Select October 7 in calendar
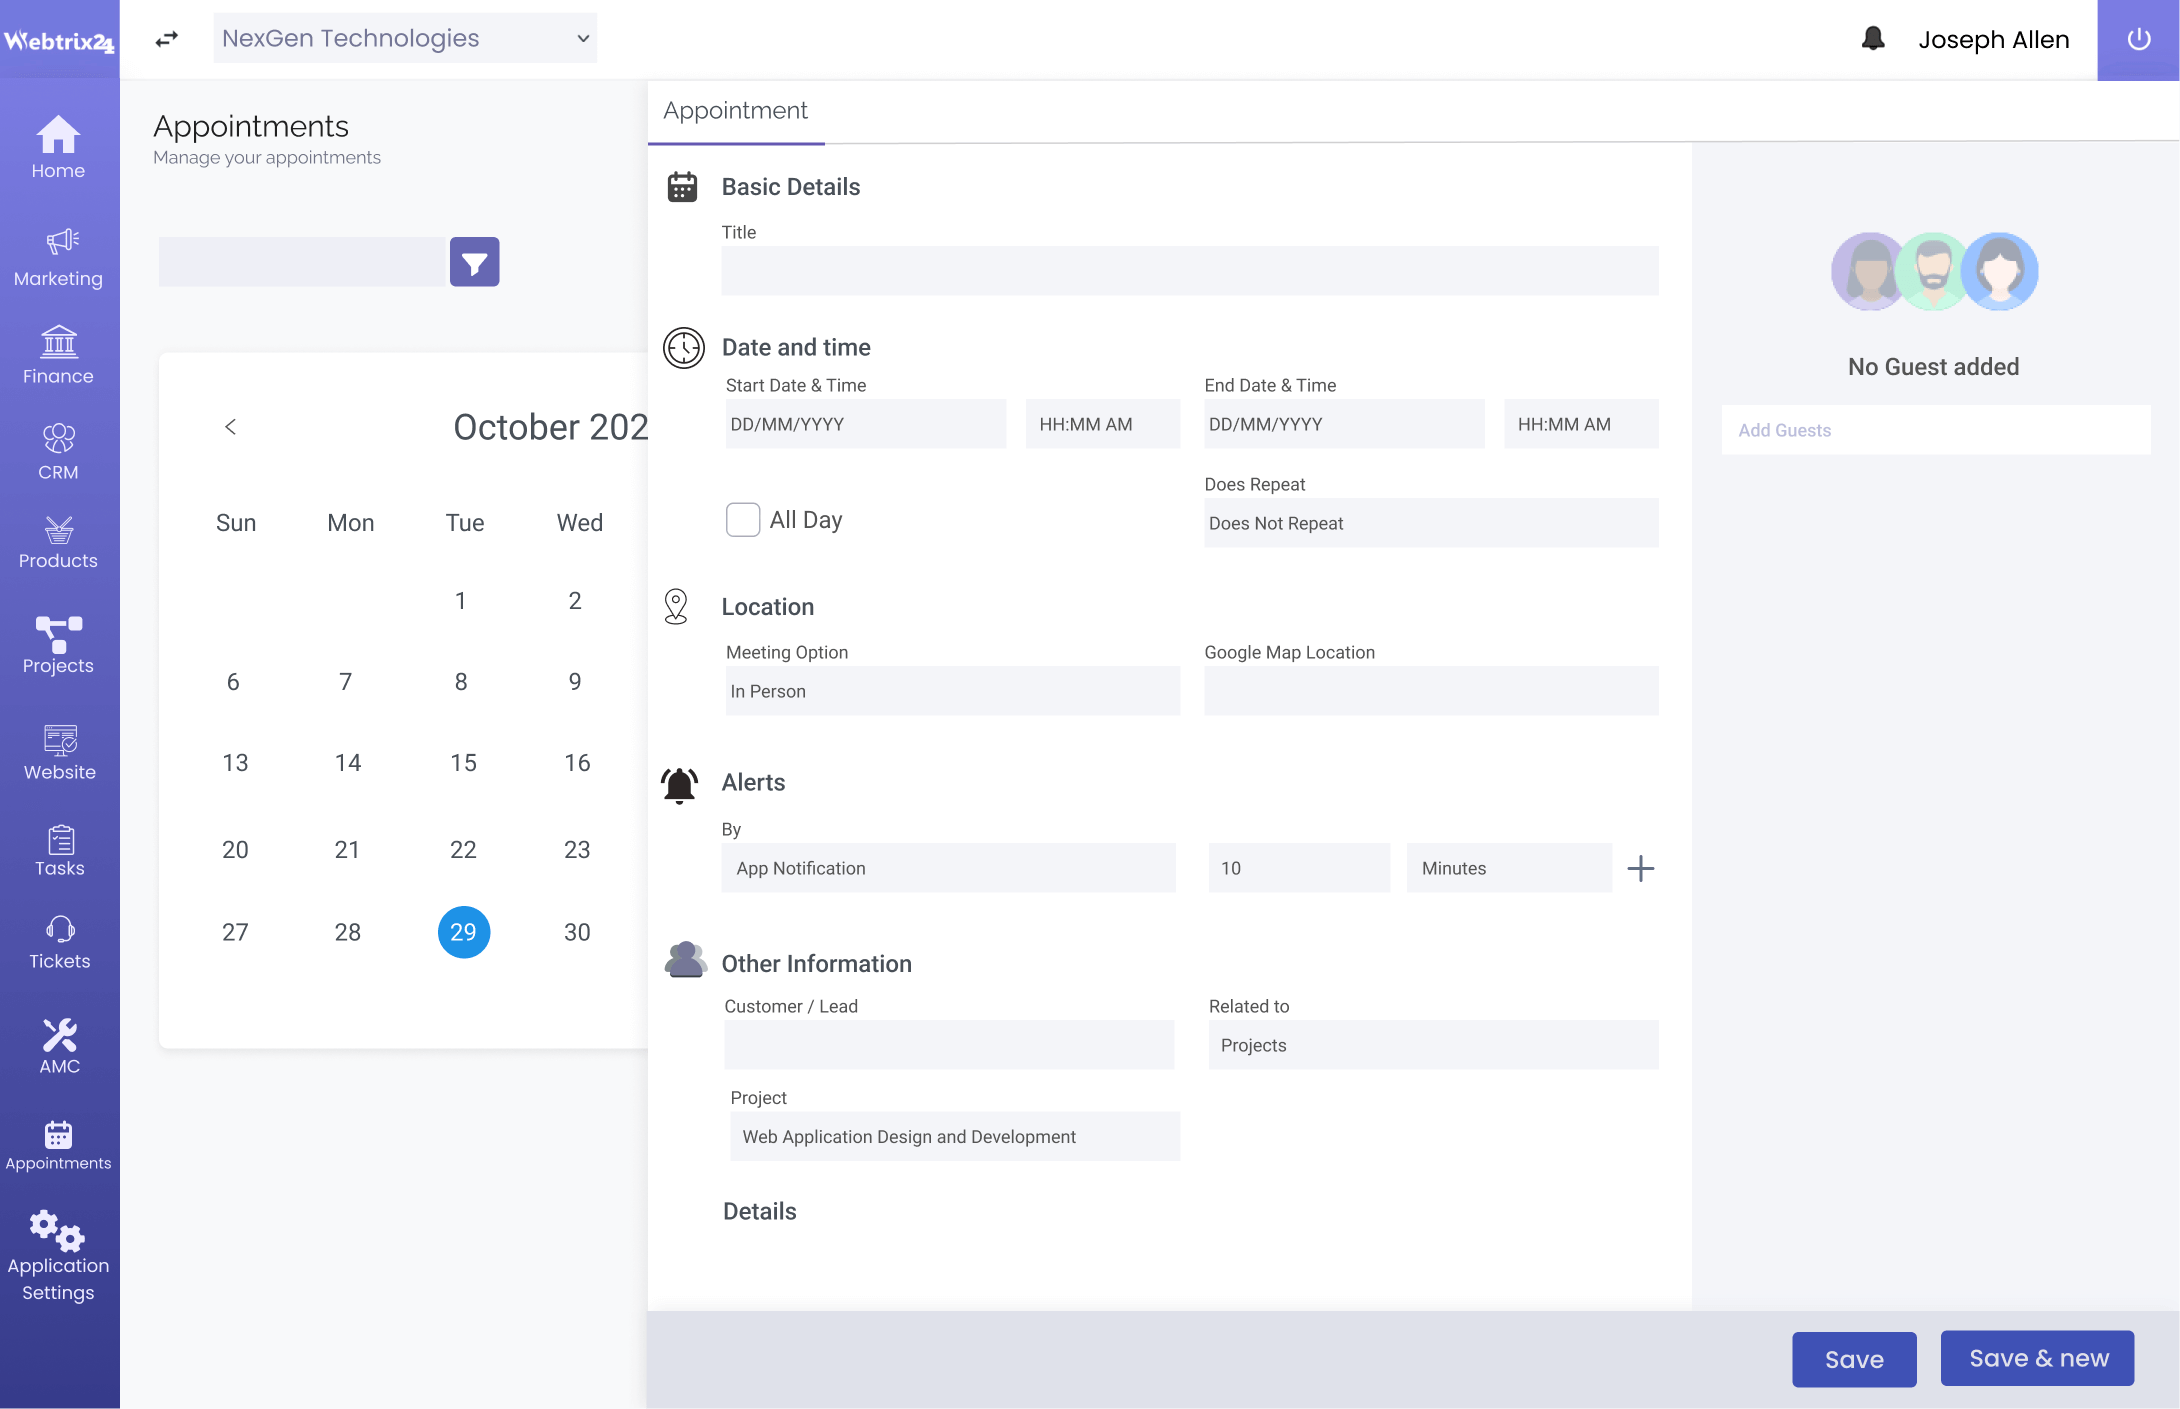2180x1409 pixels. 346,682
